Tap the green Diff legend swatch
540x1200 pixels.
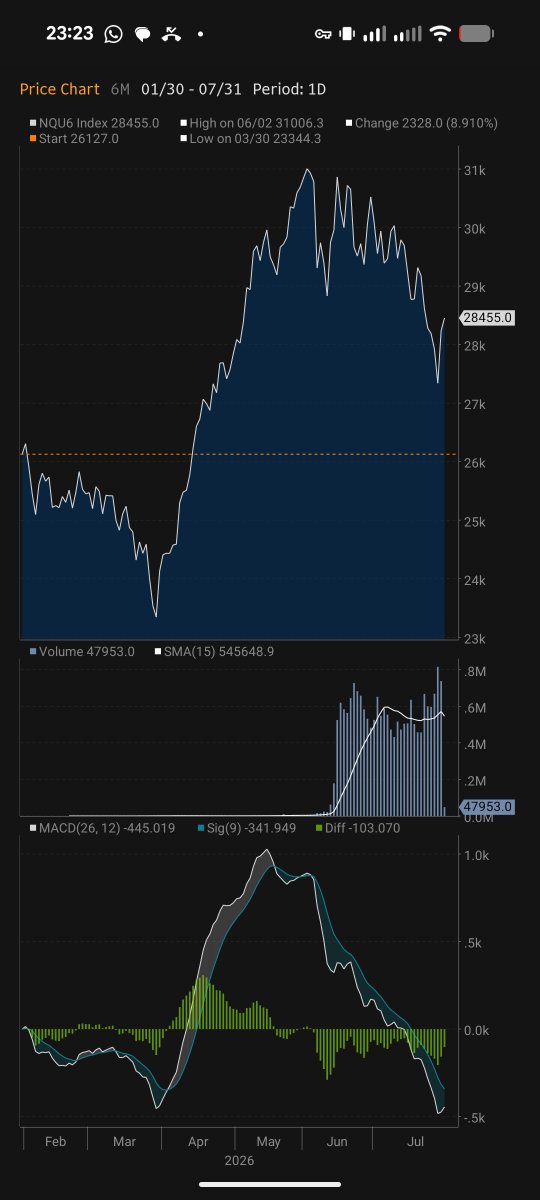coord(319,828)
